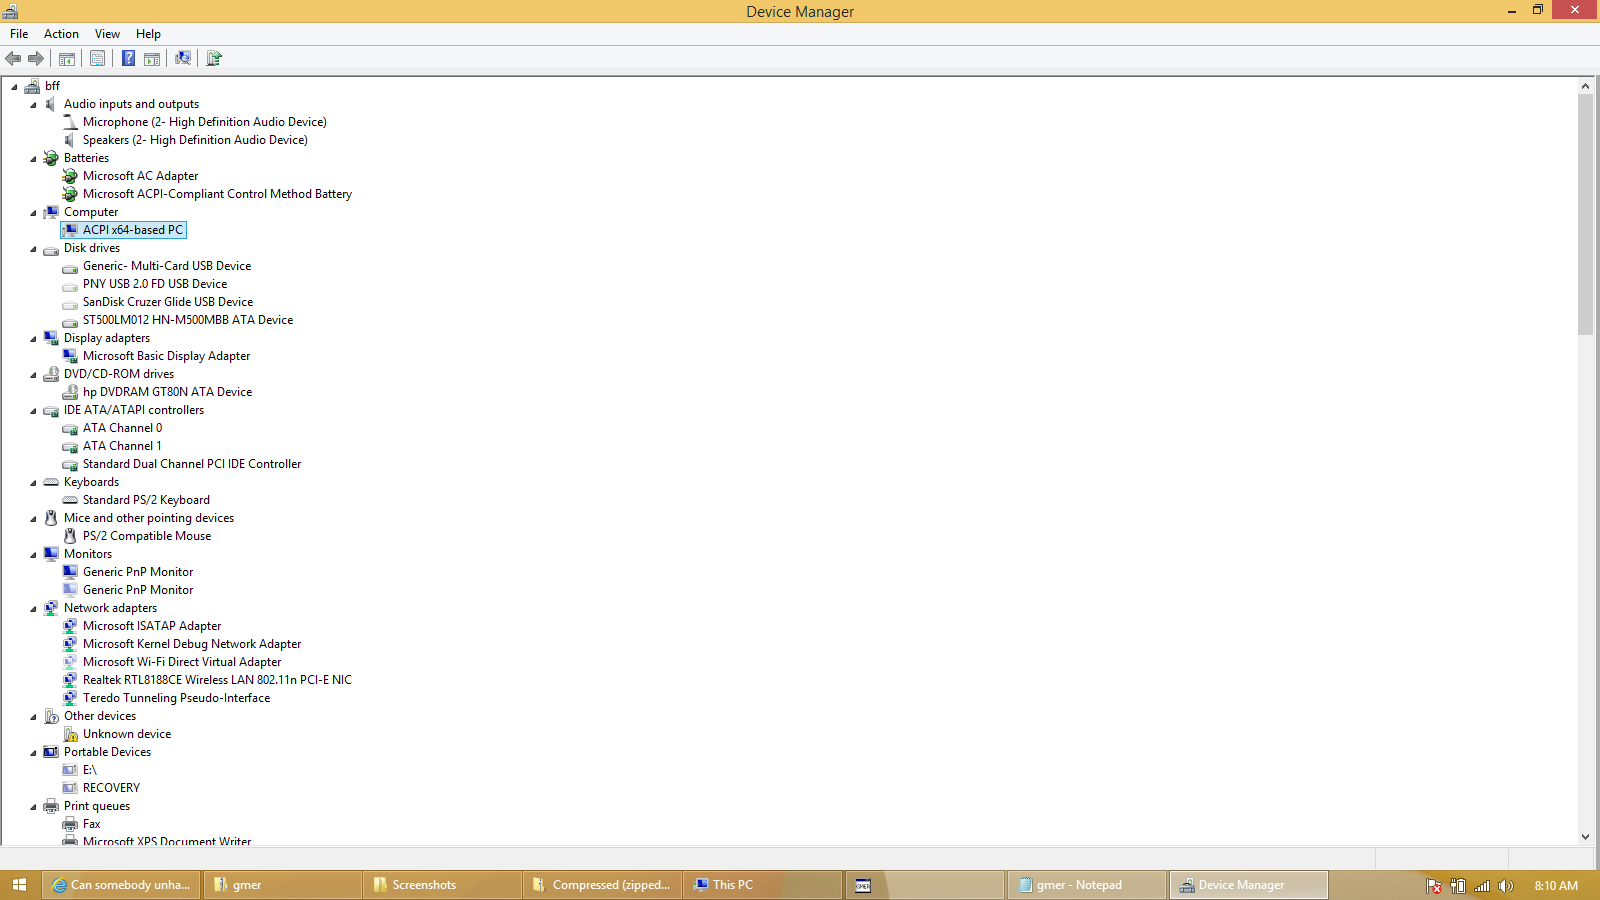
Task: Click the scrollbar down arrow
Action: 1585,837
